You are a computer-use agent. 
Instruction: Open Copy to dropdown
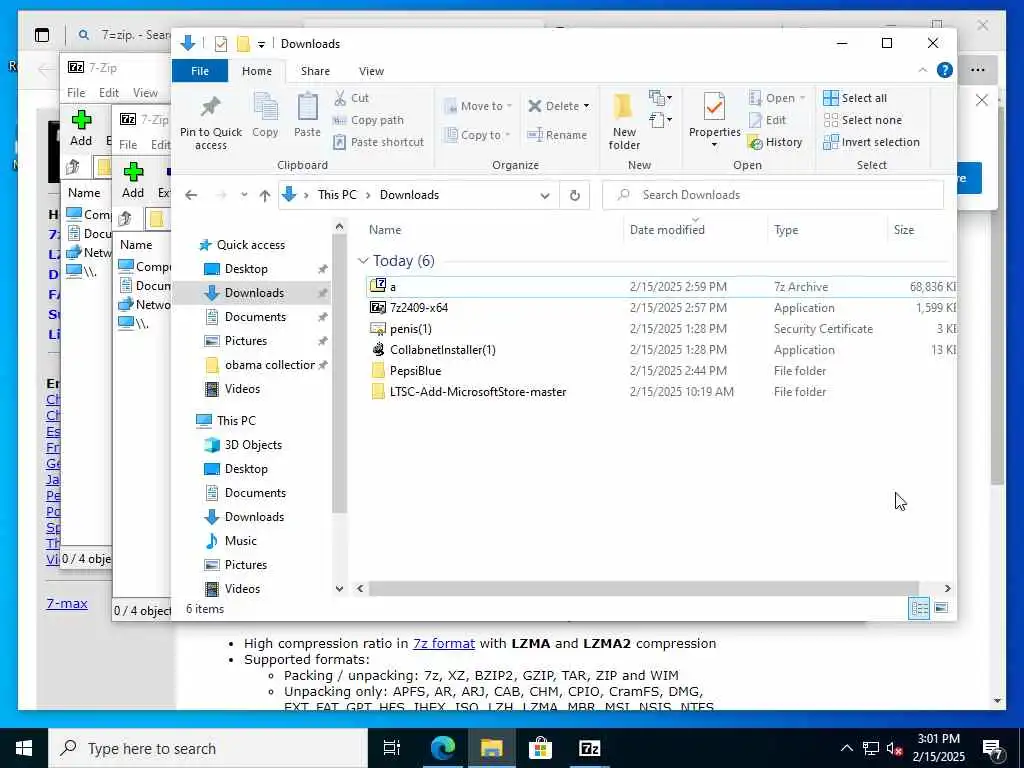tap(477, 135)
